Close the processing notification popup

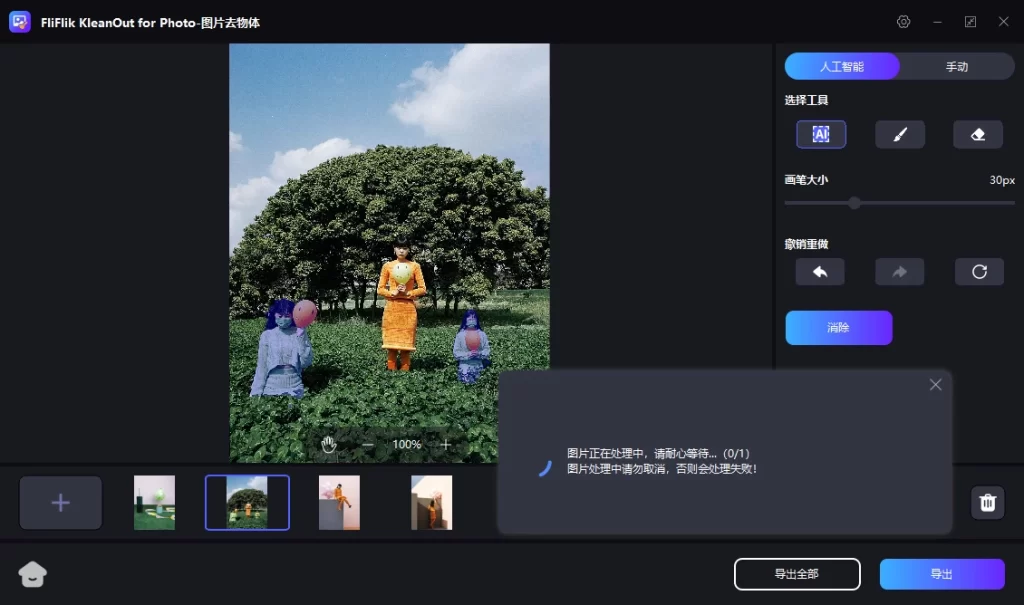[935, 385]
